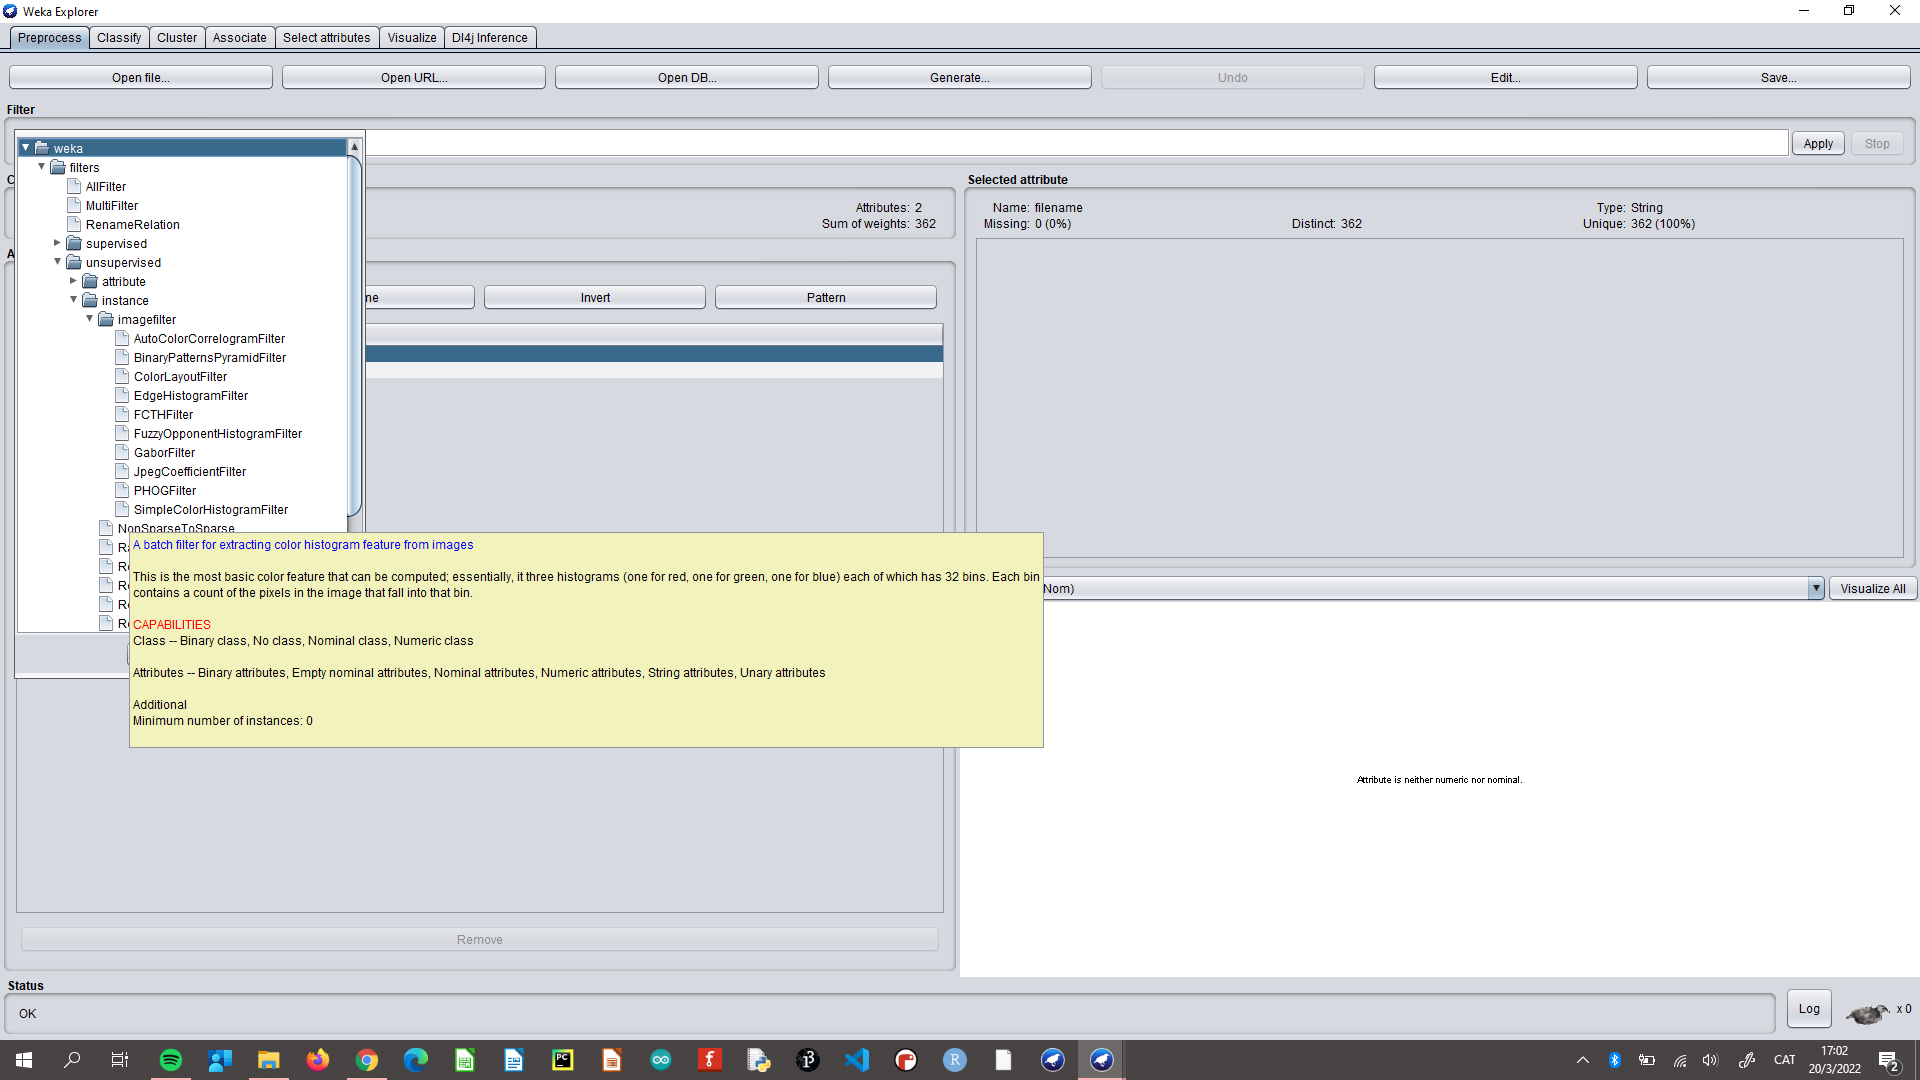Screen dimensions: 1920x1080
Task: Open the Select attributes tab
Action: [326, 38]
